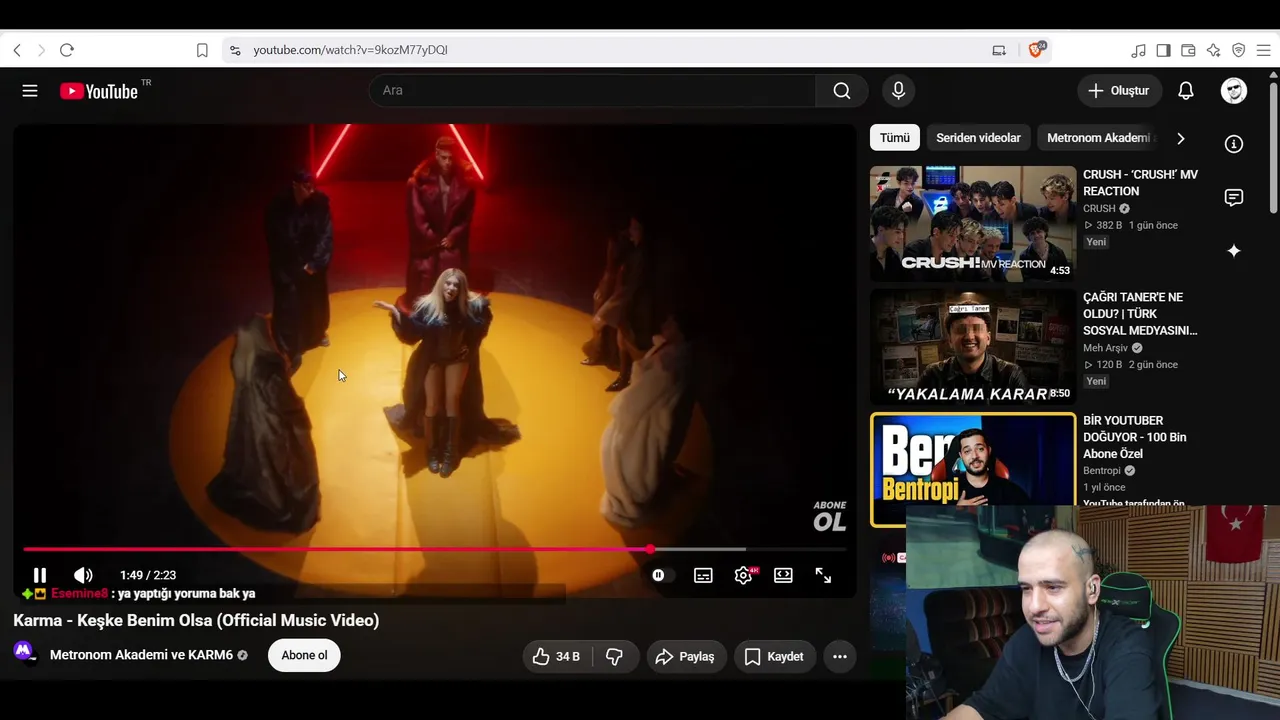Open Metronom Akademi ve KARM6 channel link

coord(141,656)
